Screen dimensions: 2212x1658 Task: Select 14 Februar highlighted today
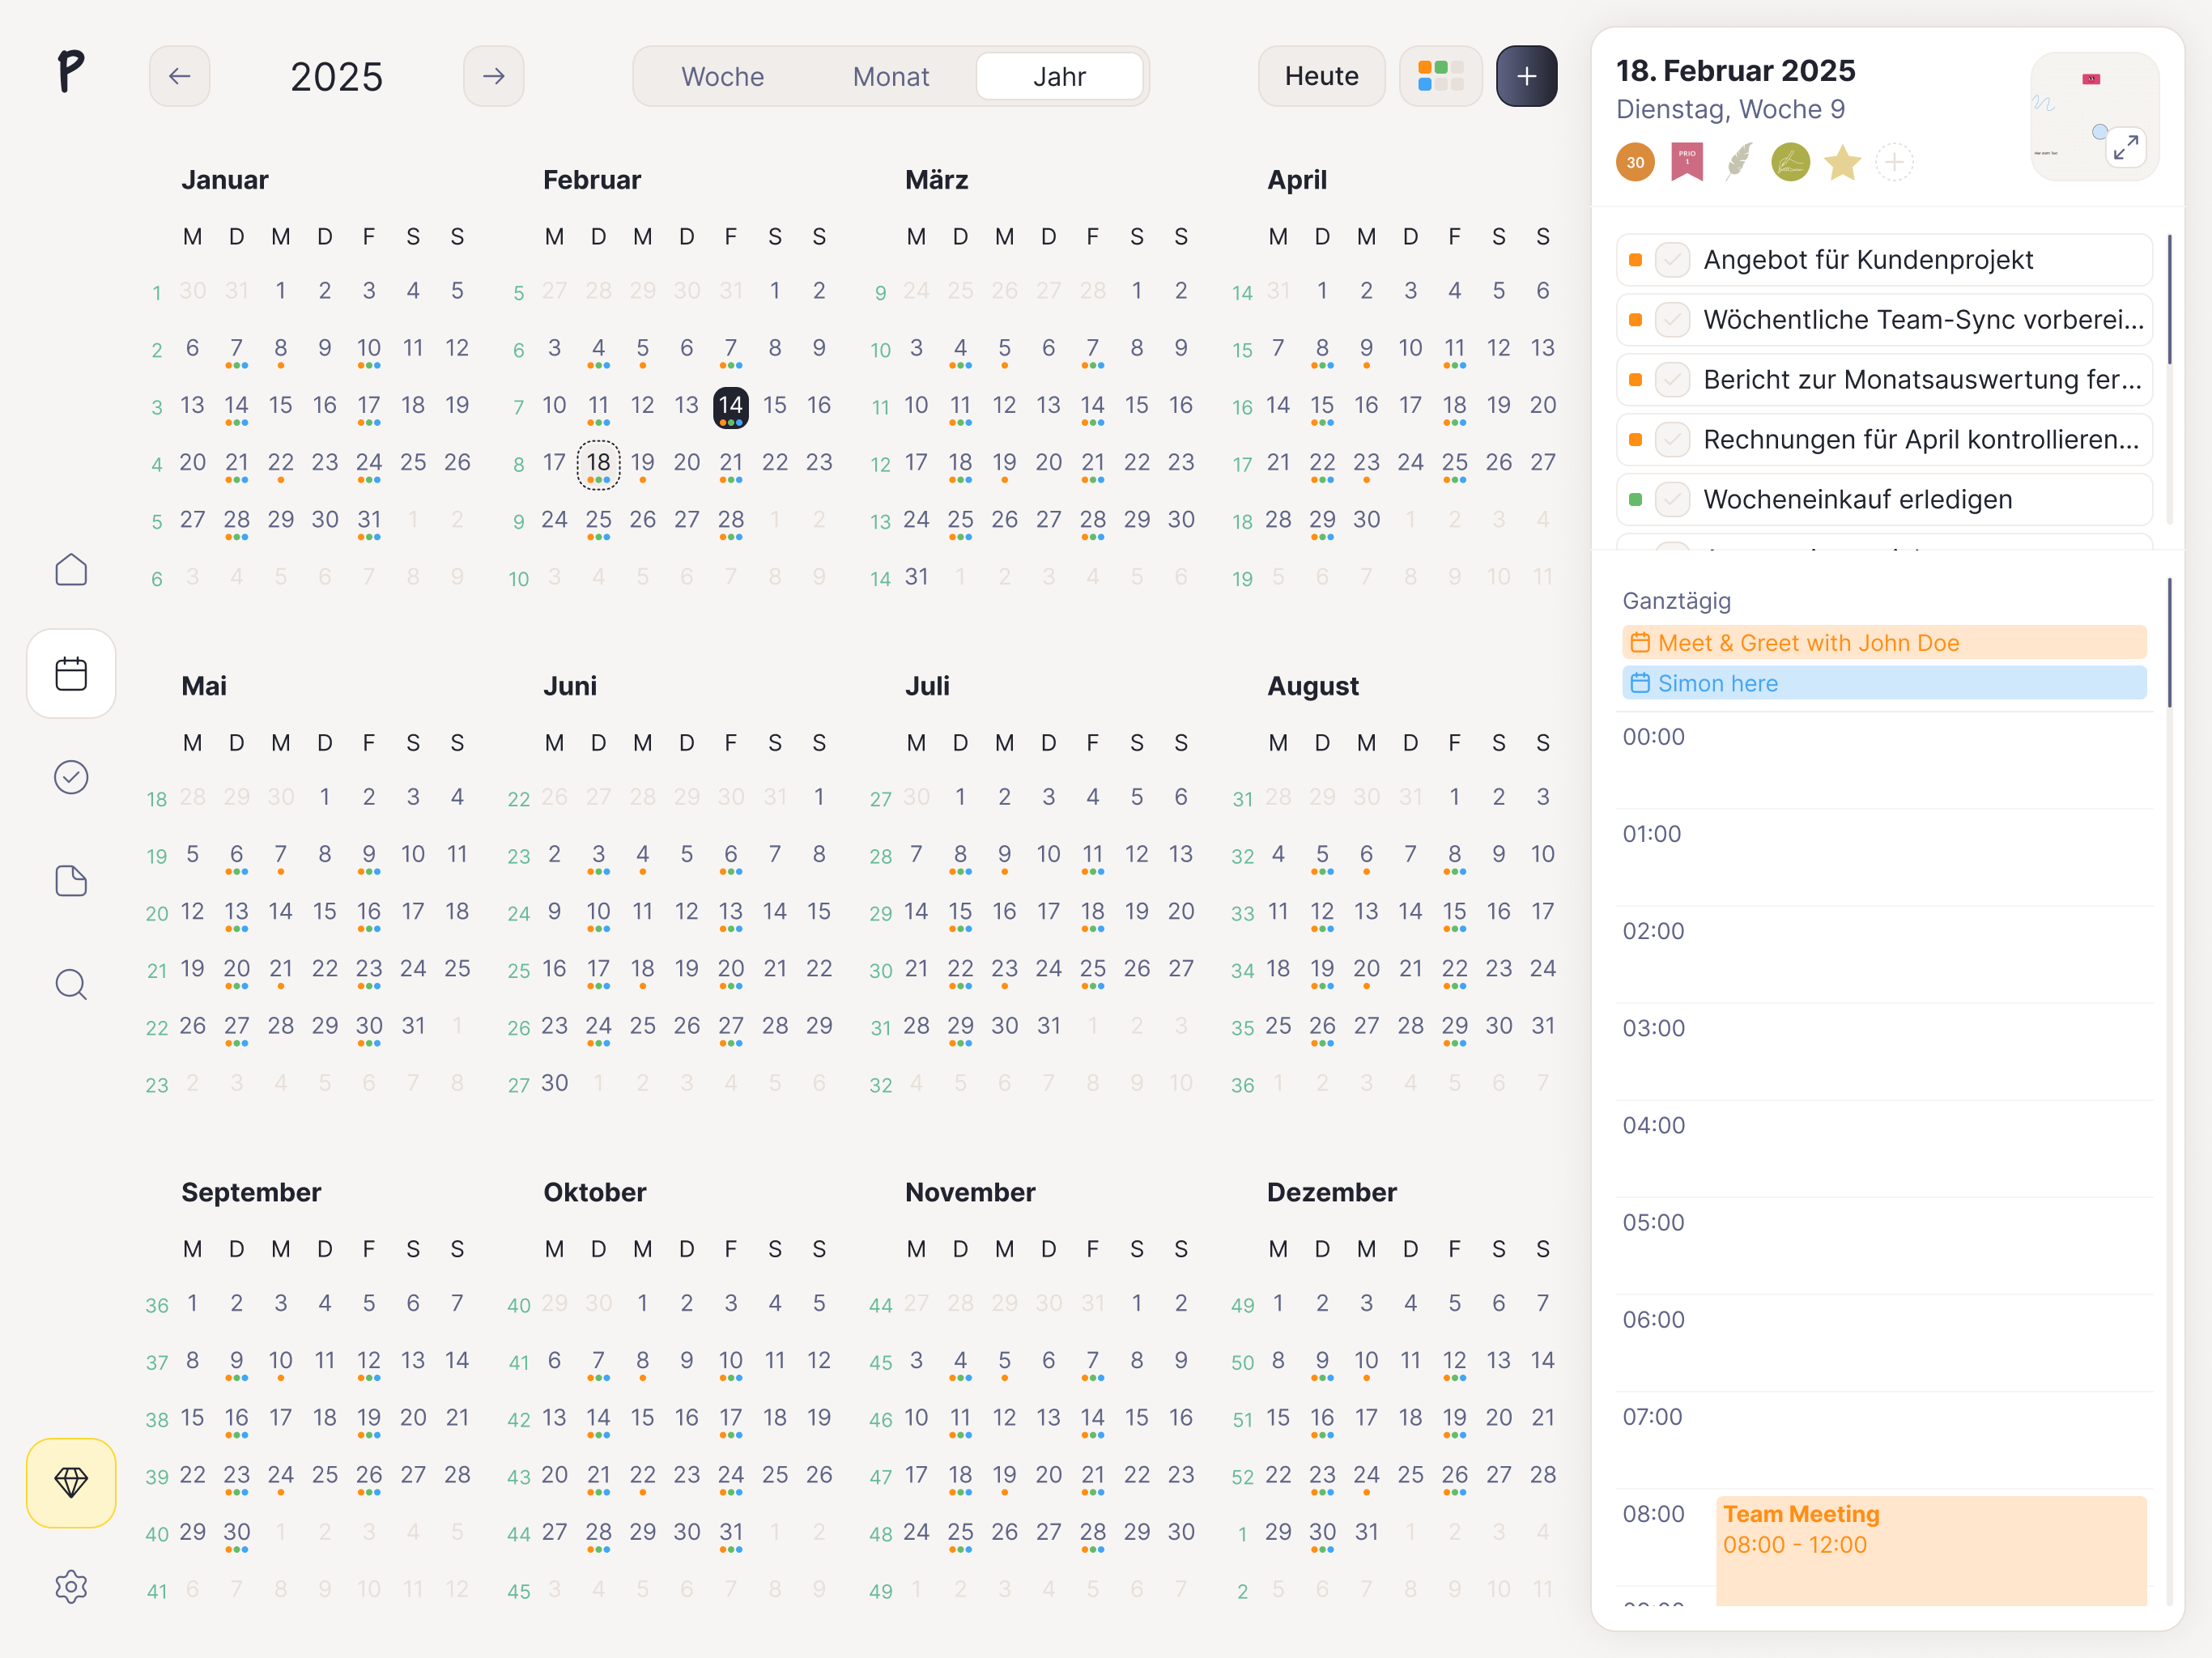[731, 407]
